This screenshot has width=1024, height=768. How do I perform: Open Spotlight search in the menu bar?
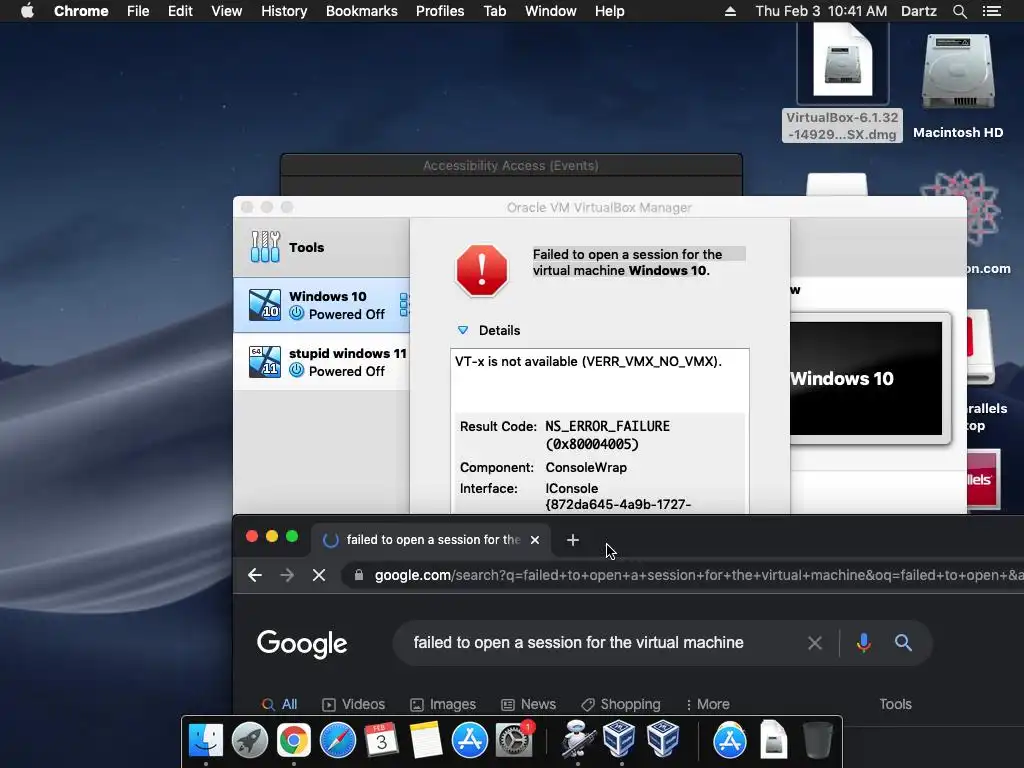[x=959, y=11]
